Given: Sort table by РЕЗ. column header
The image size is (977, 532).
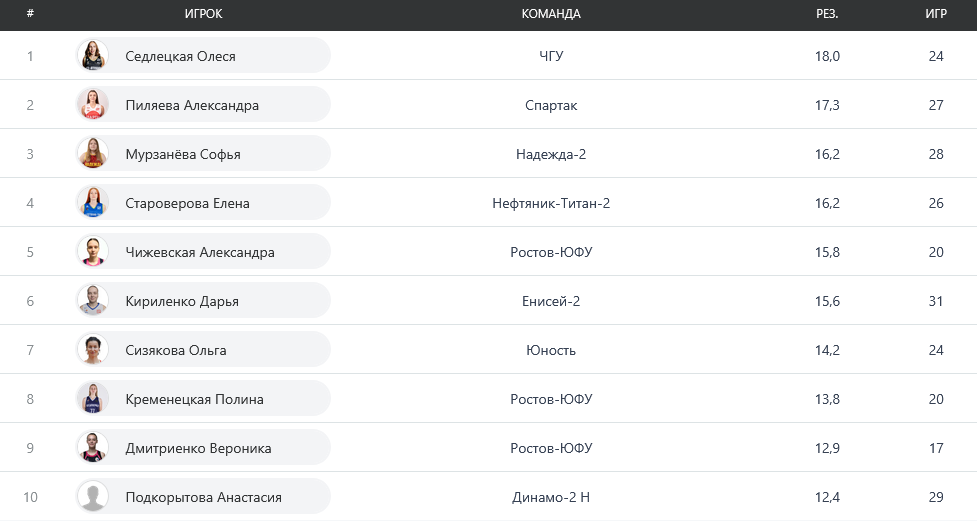Looking at the screenshot, I should pyautogui.click(x=827, y=14).
